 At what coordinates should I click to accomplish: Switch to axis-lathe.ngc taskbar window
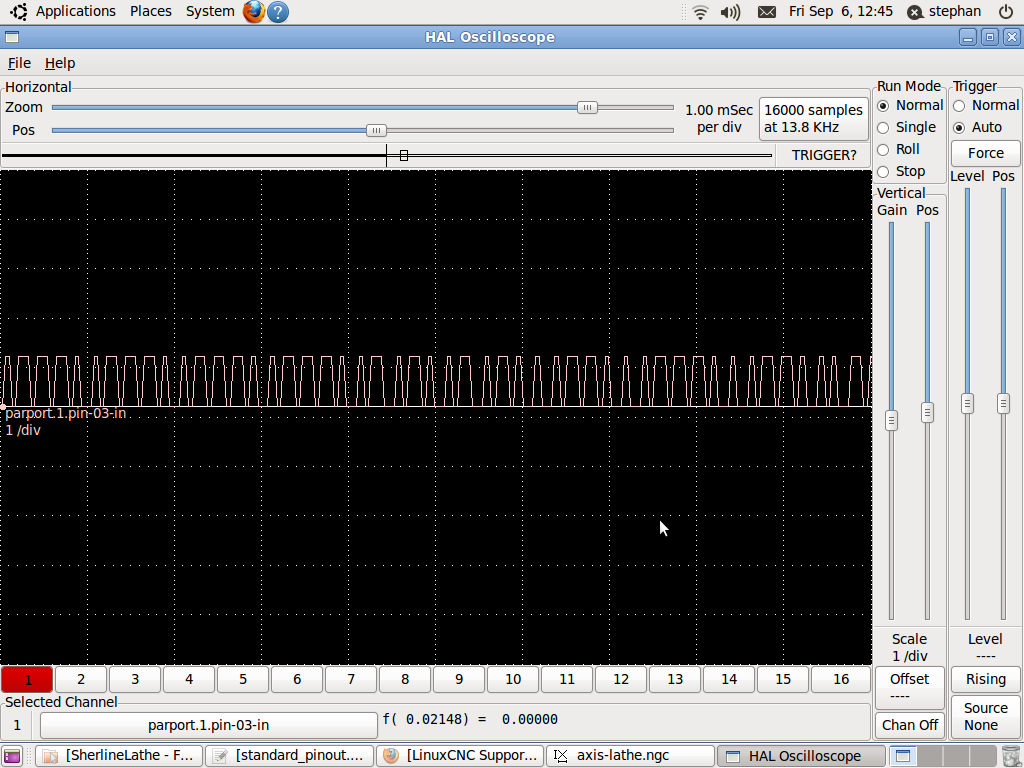(631, 756)
